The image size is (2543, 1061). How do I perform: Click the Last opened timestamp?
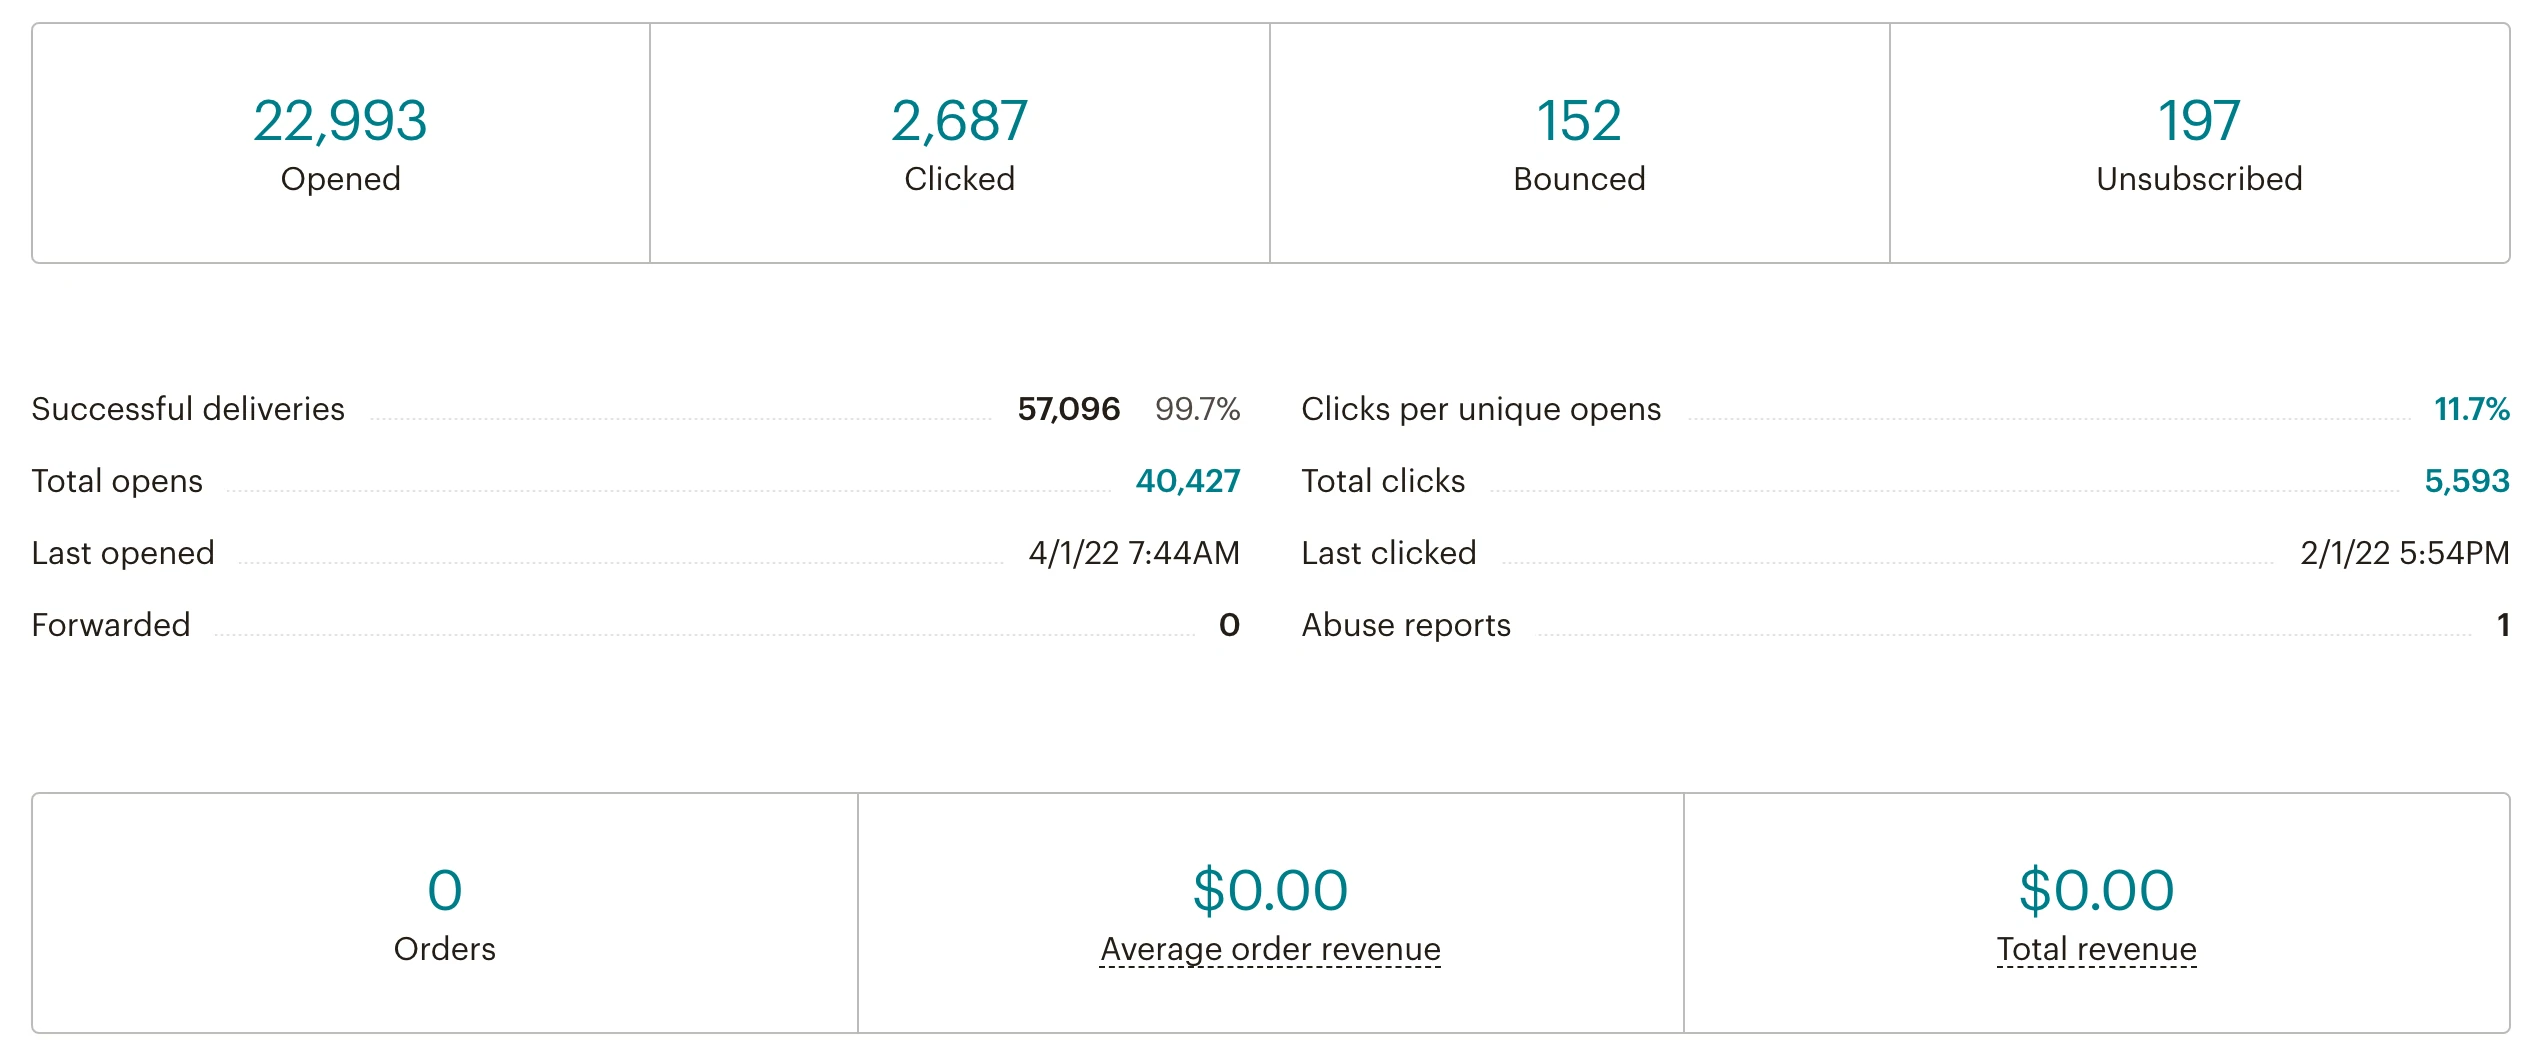click(1134, 553)
